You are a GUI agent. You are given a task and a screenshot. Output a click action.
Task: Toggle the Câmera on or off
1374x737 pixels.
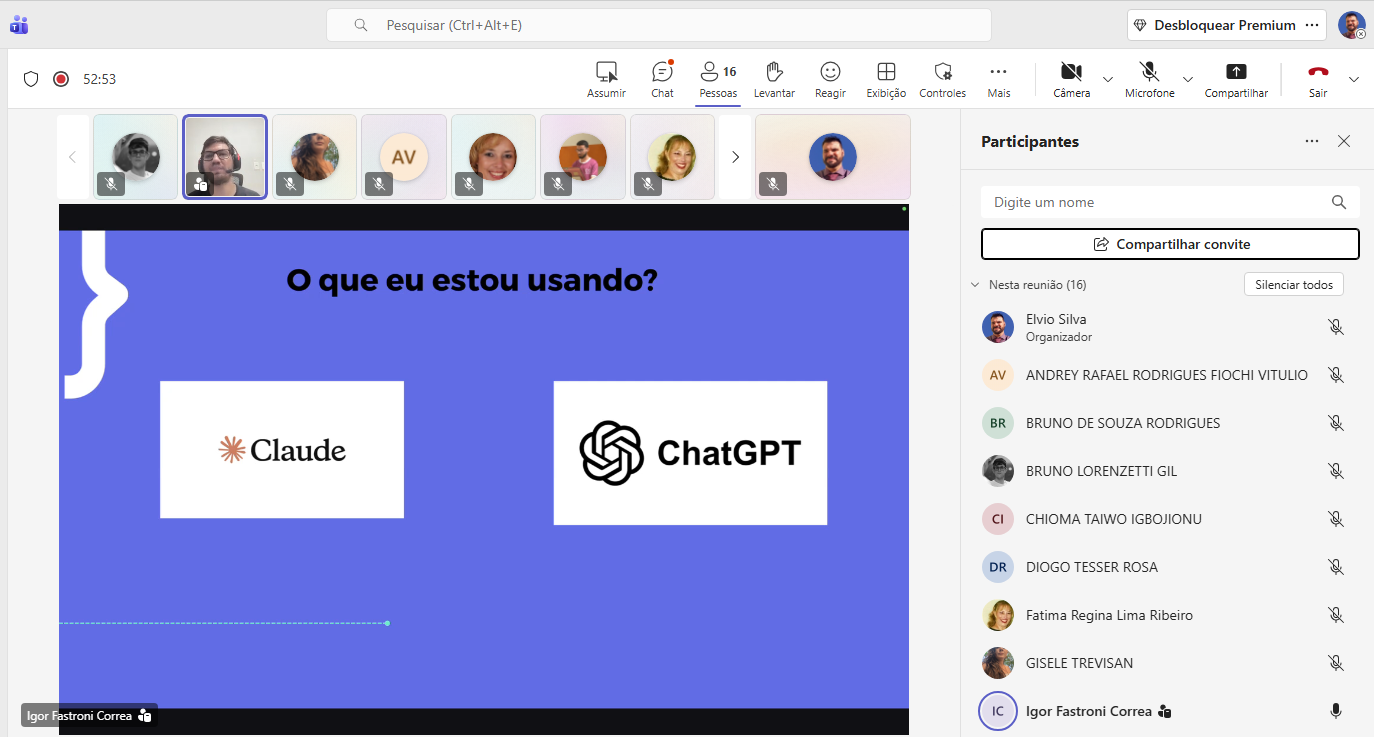[1071, 79]
